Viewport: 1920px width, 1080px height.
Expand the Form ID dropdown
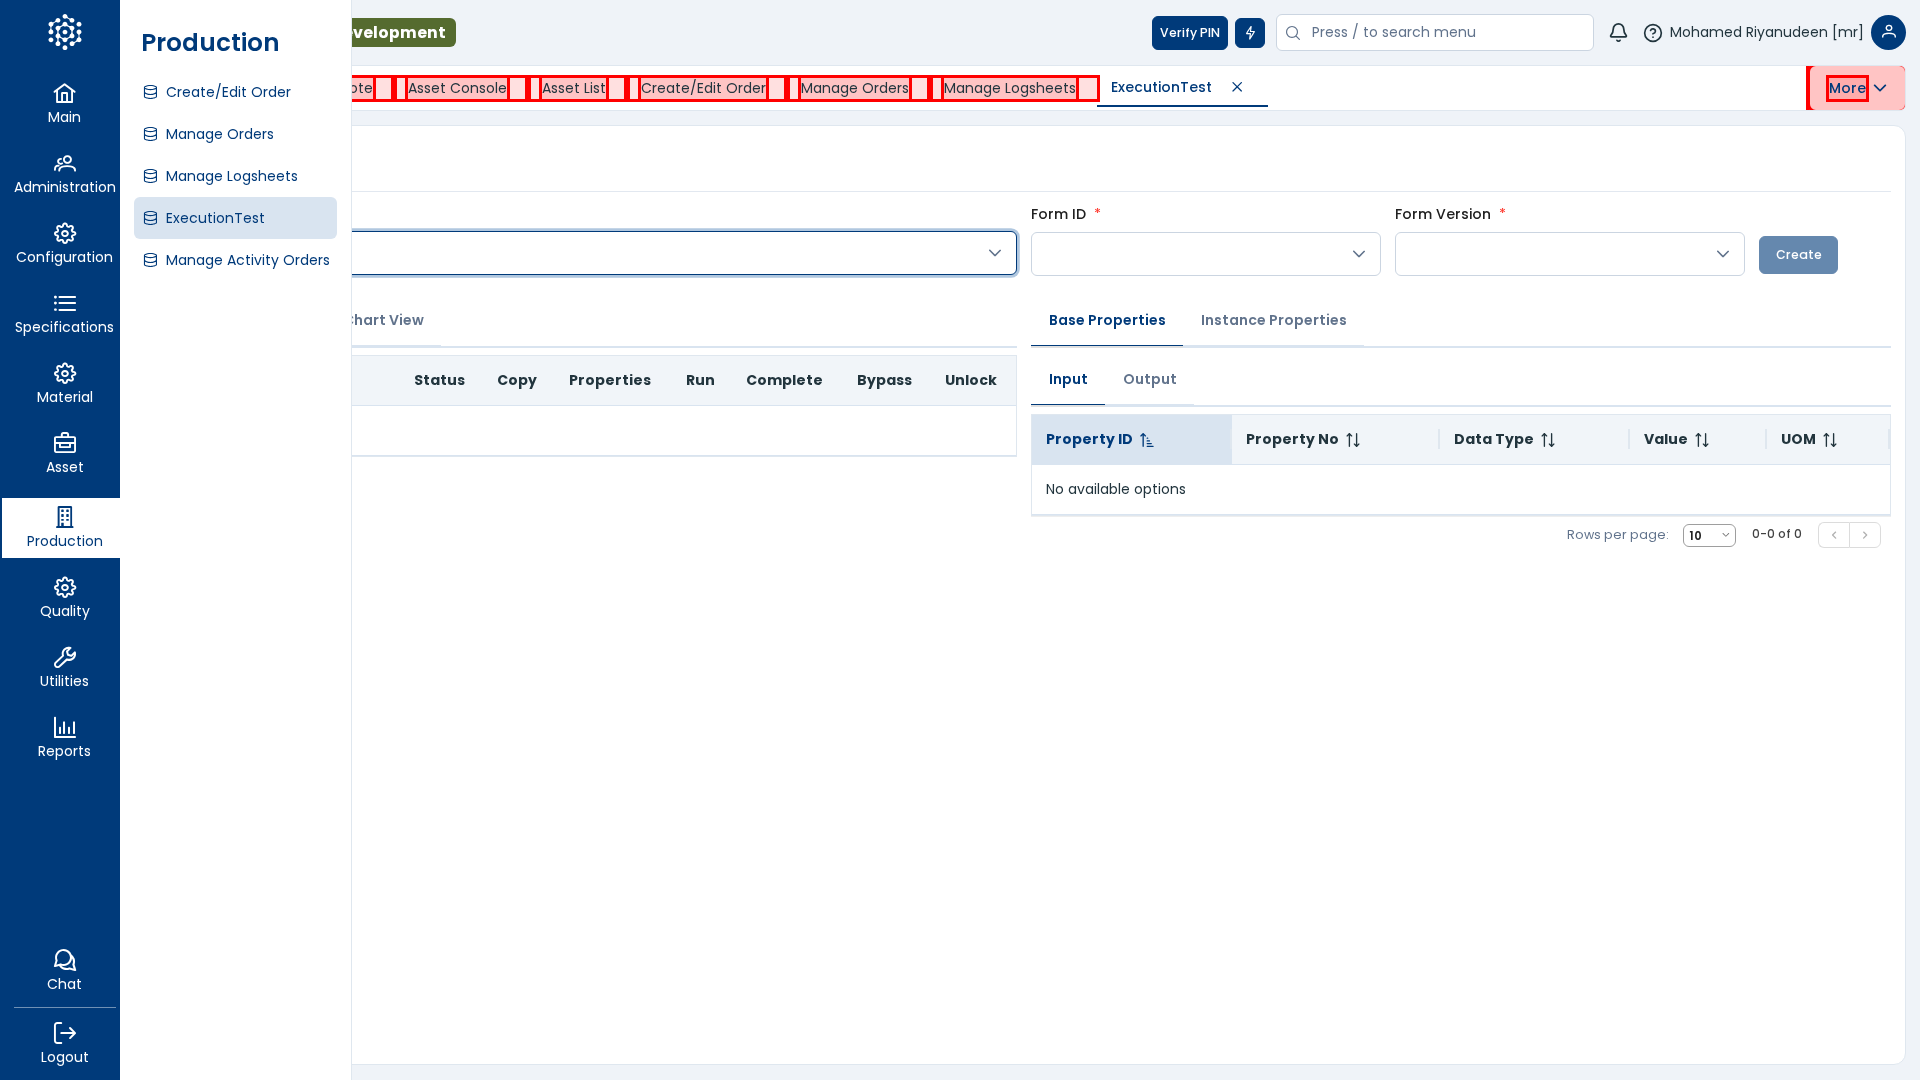[x=1205, y=254]
